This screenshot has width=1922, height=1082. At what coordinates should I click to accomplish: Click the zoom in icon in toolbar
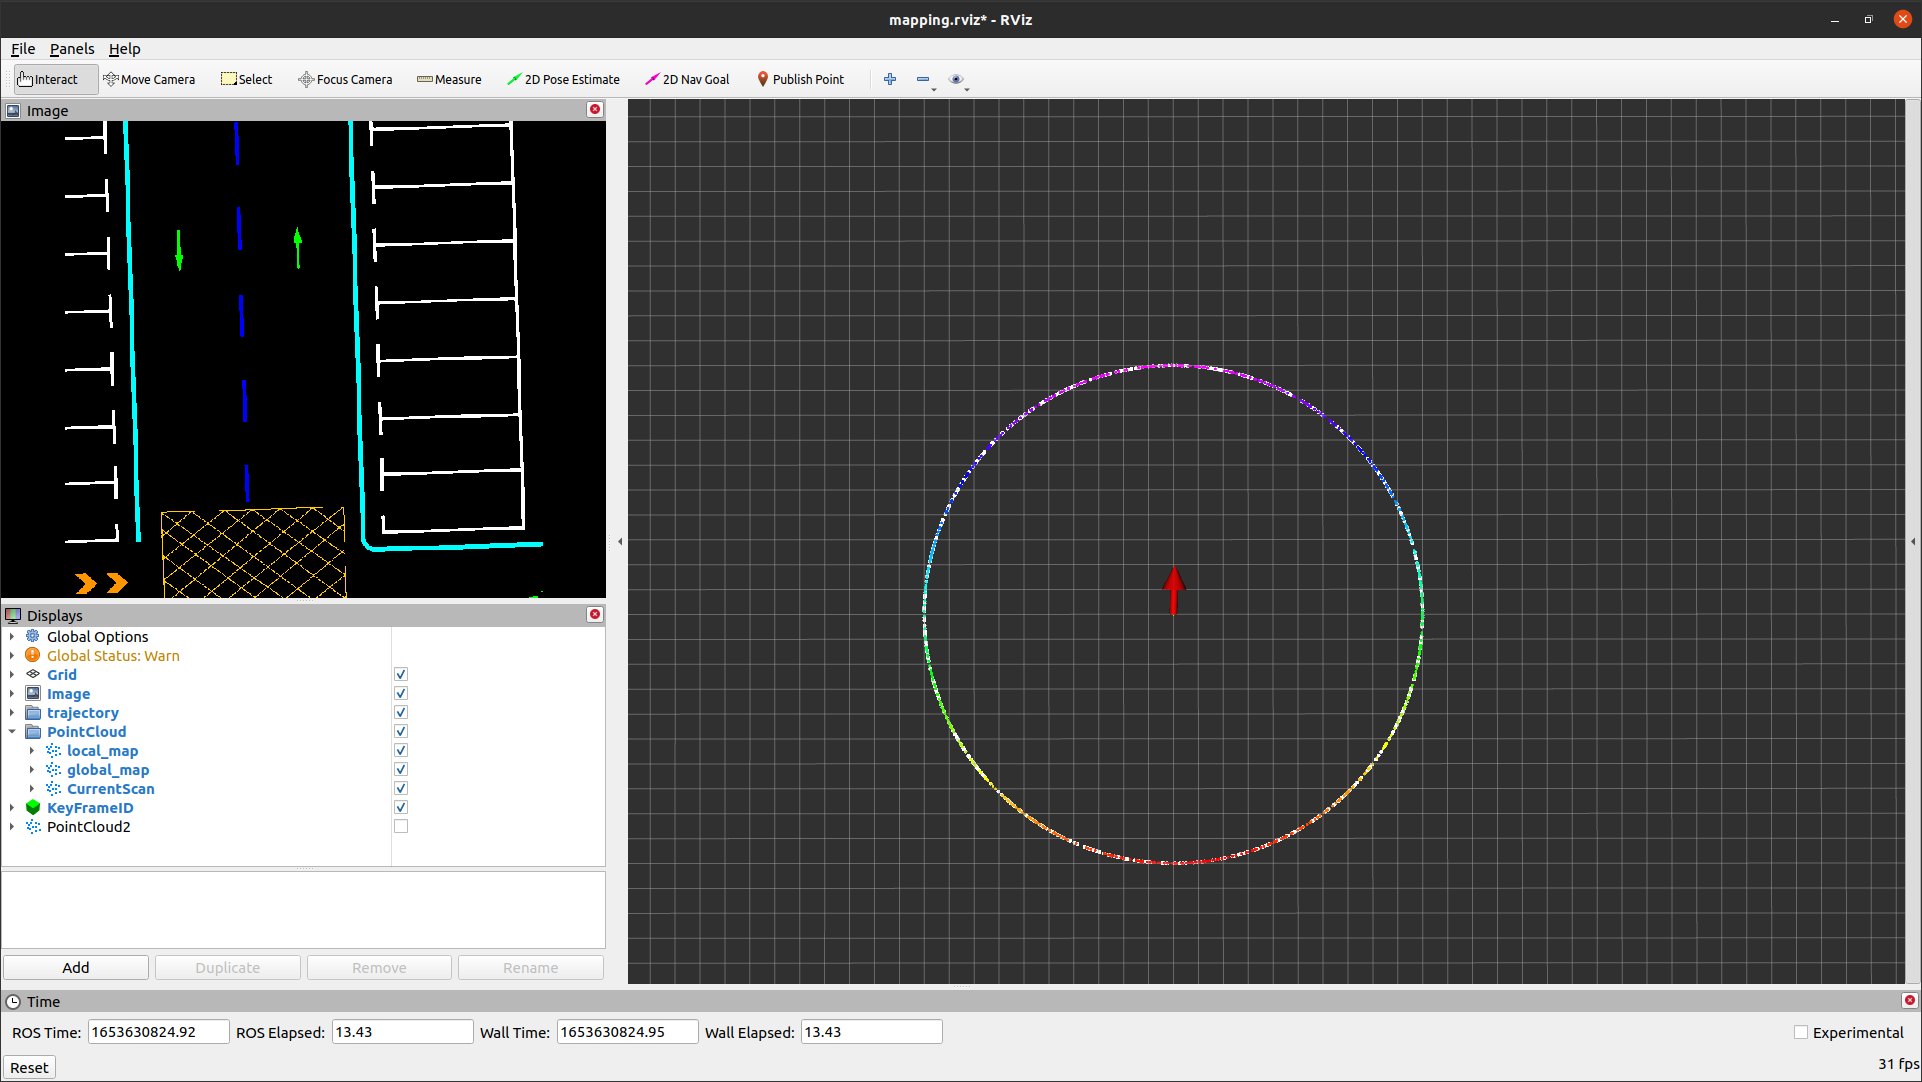pos(891,79)
